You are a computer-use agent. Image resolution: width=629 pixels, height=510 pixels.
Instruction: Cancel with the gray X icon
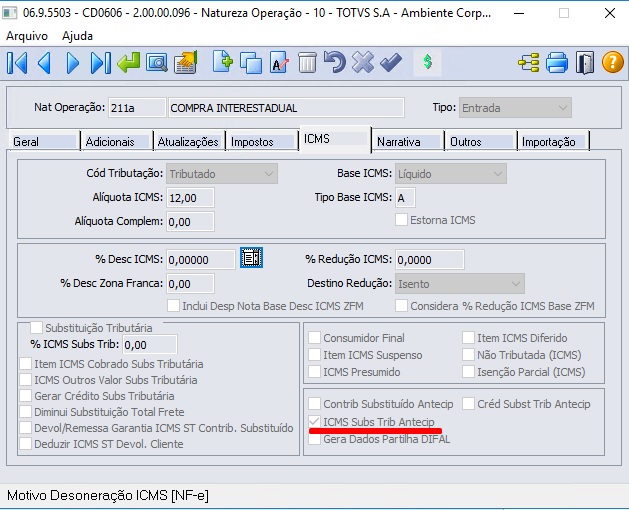click(363, 62)
